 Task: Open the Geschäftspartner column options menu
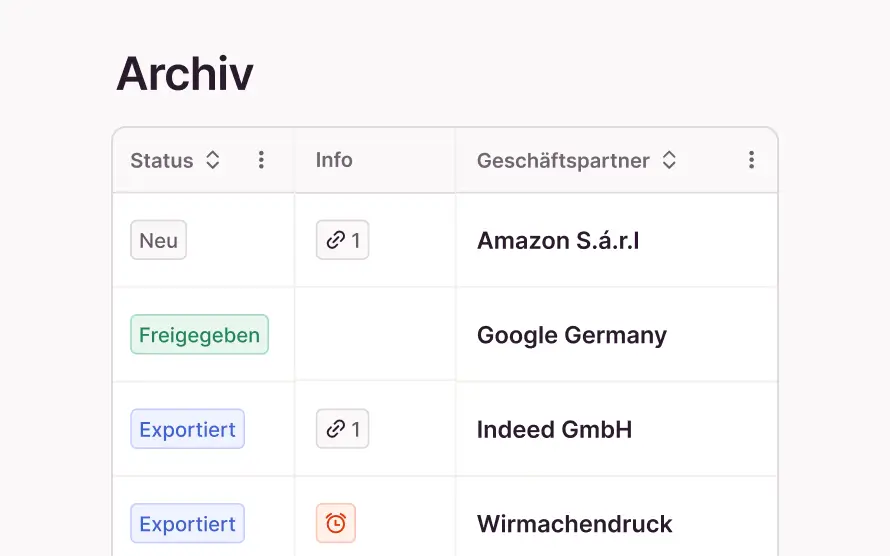click(x=751, y=160)
